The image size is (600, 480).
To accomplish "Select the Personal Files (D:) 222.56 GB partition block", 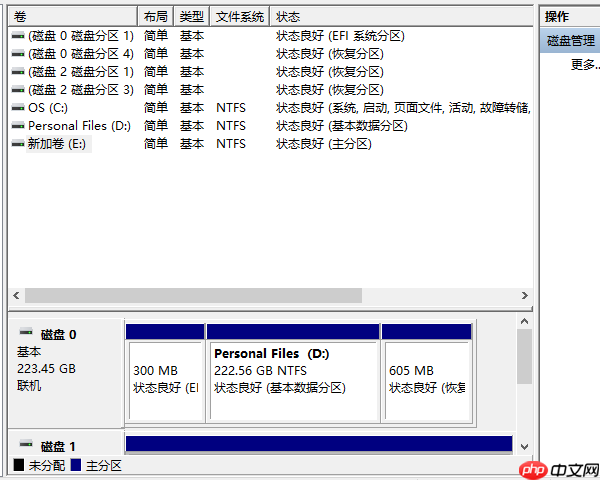I will pos(293,373).
